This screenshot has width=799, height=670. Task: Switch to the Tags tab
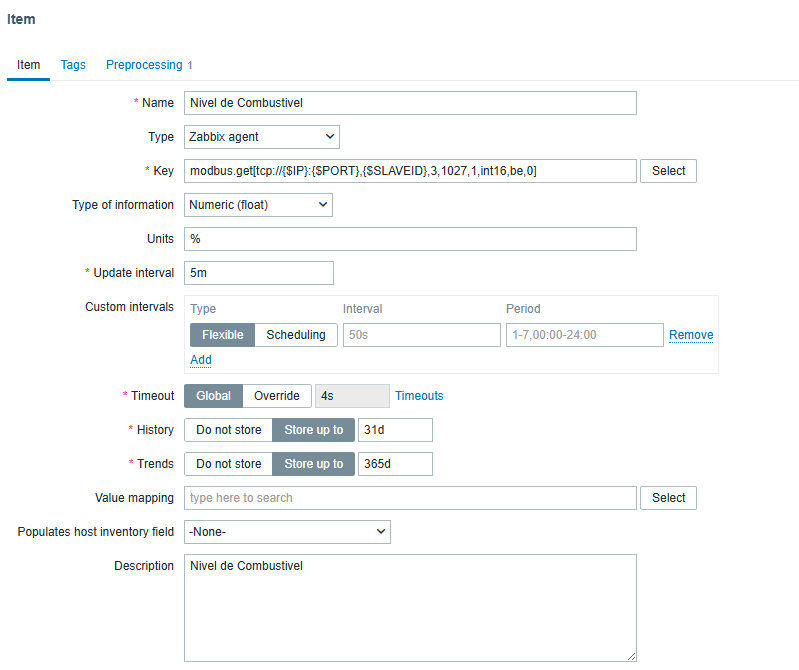(73, 65)
